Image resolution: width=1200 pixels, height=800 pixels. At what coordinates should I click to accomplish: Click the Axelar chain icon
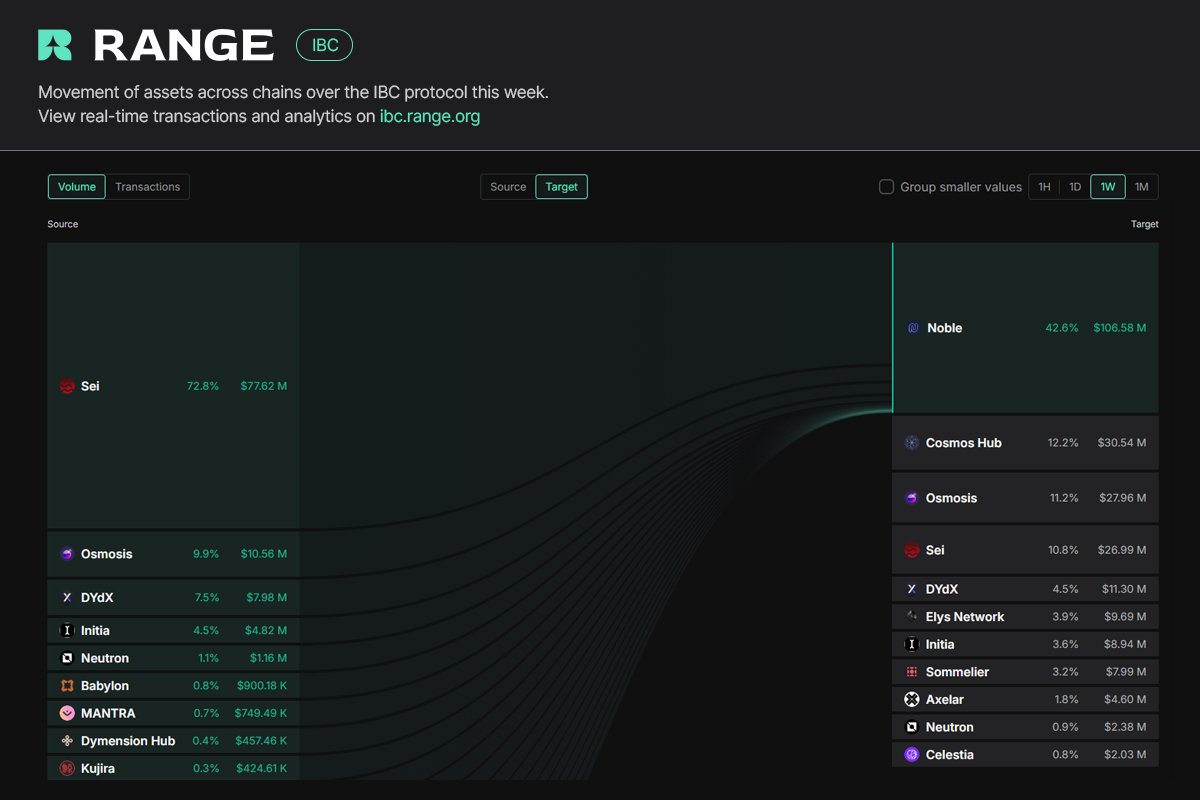912,700
